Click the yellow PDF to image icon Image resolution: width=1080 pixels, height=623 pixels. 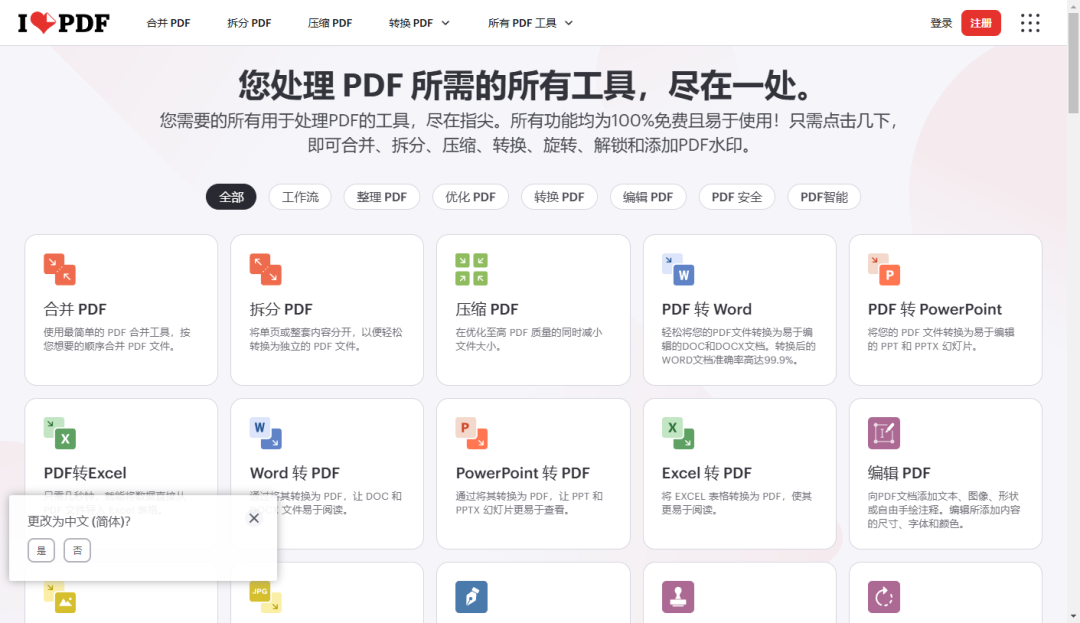pyautogui.click(x=60, y=597)
